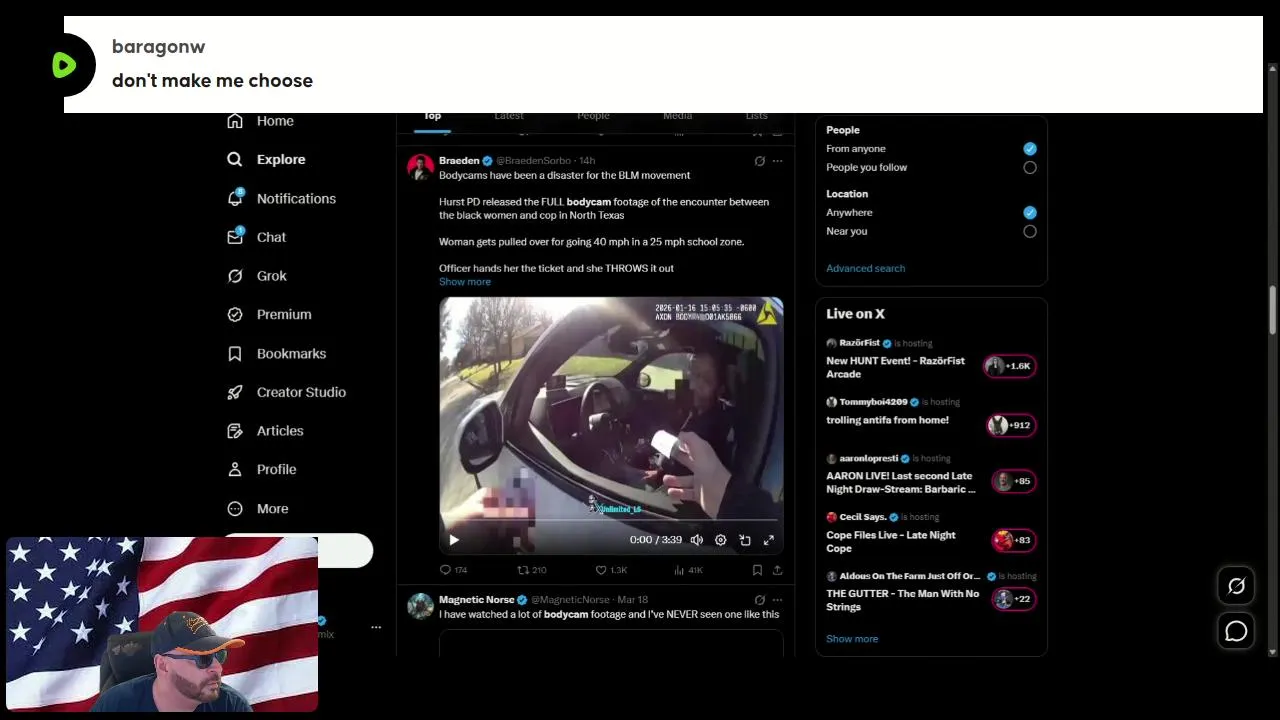Image resolution: width=1280 pixels, height=720 pixels.
Task: Open floating Grok button at right
Action: pos(1236,586)
